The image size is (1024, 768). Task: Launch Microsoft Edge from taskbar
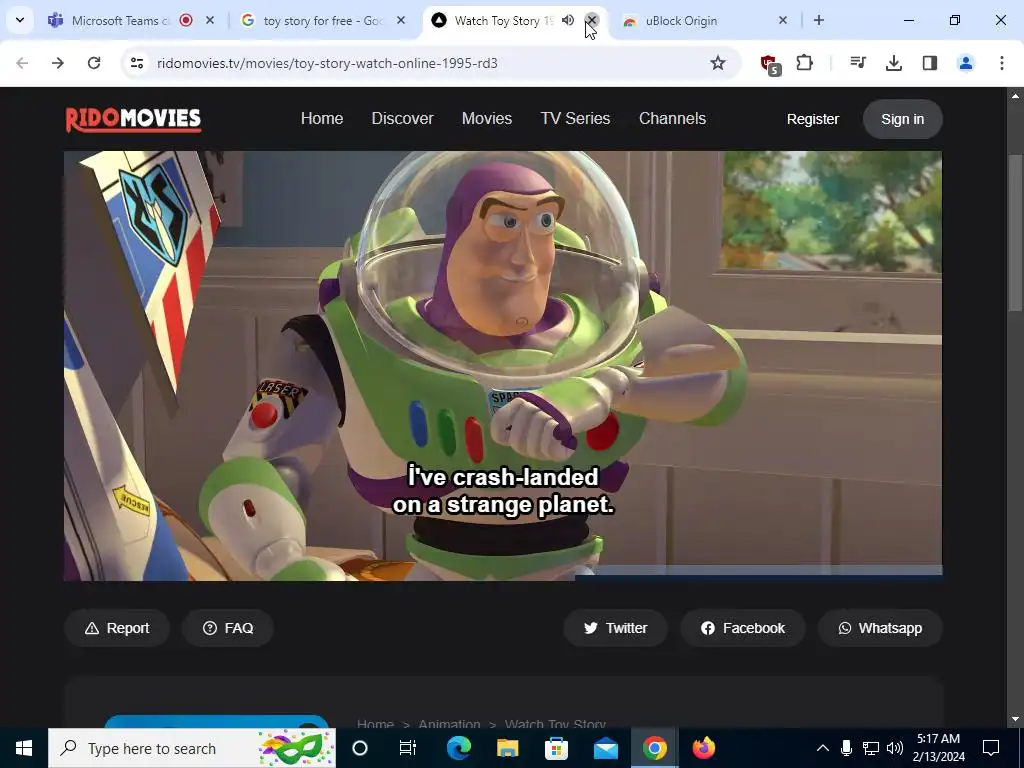[459, 748]
